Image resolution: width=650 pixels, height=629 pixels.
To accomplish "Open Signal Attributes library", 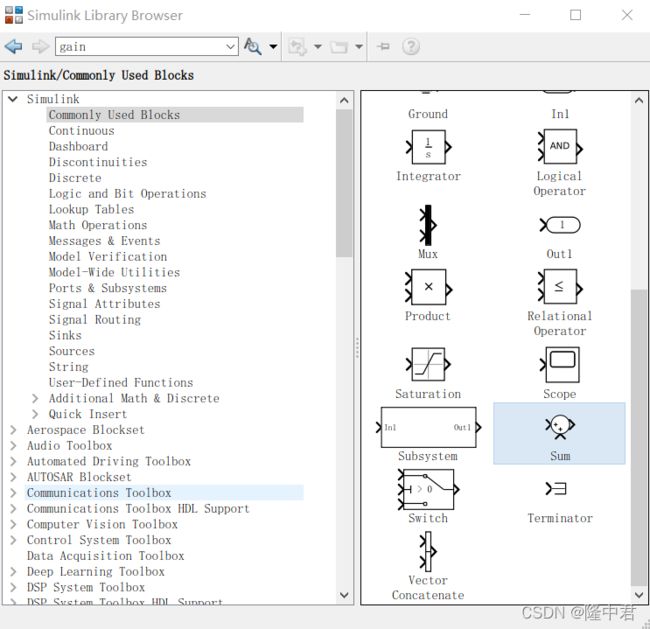I will click(x=104, y=304).
